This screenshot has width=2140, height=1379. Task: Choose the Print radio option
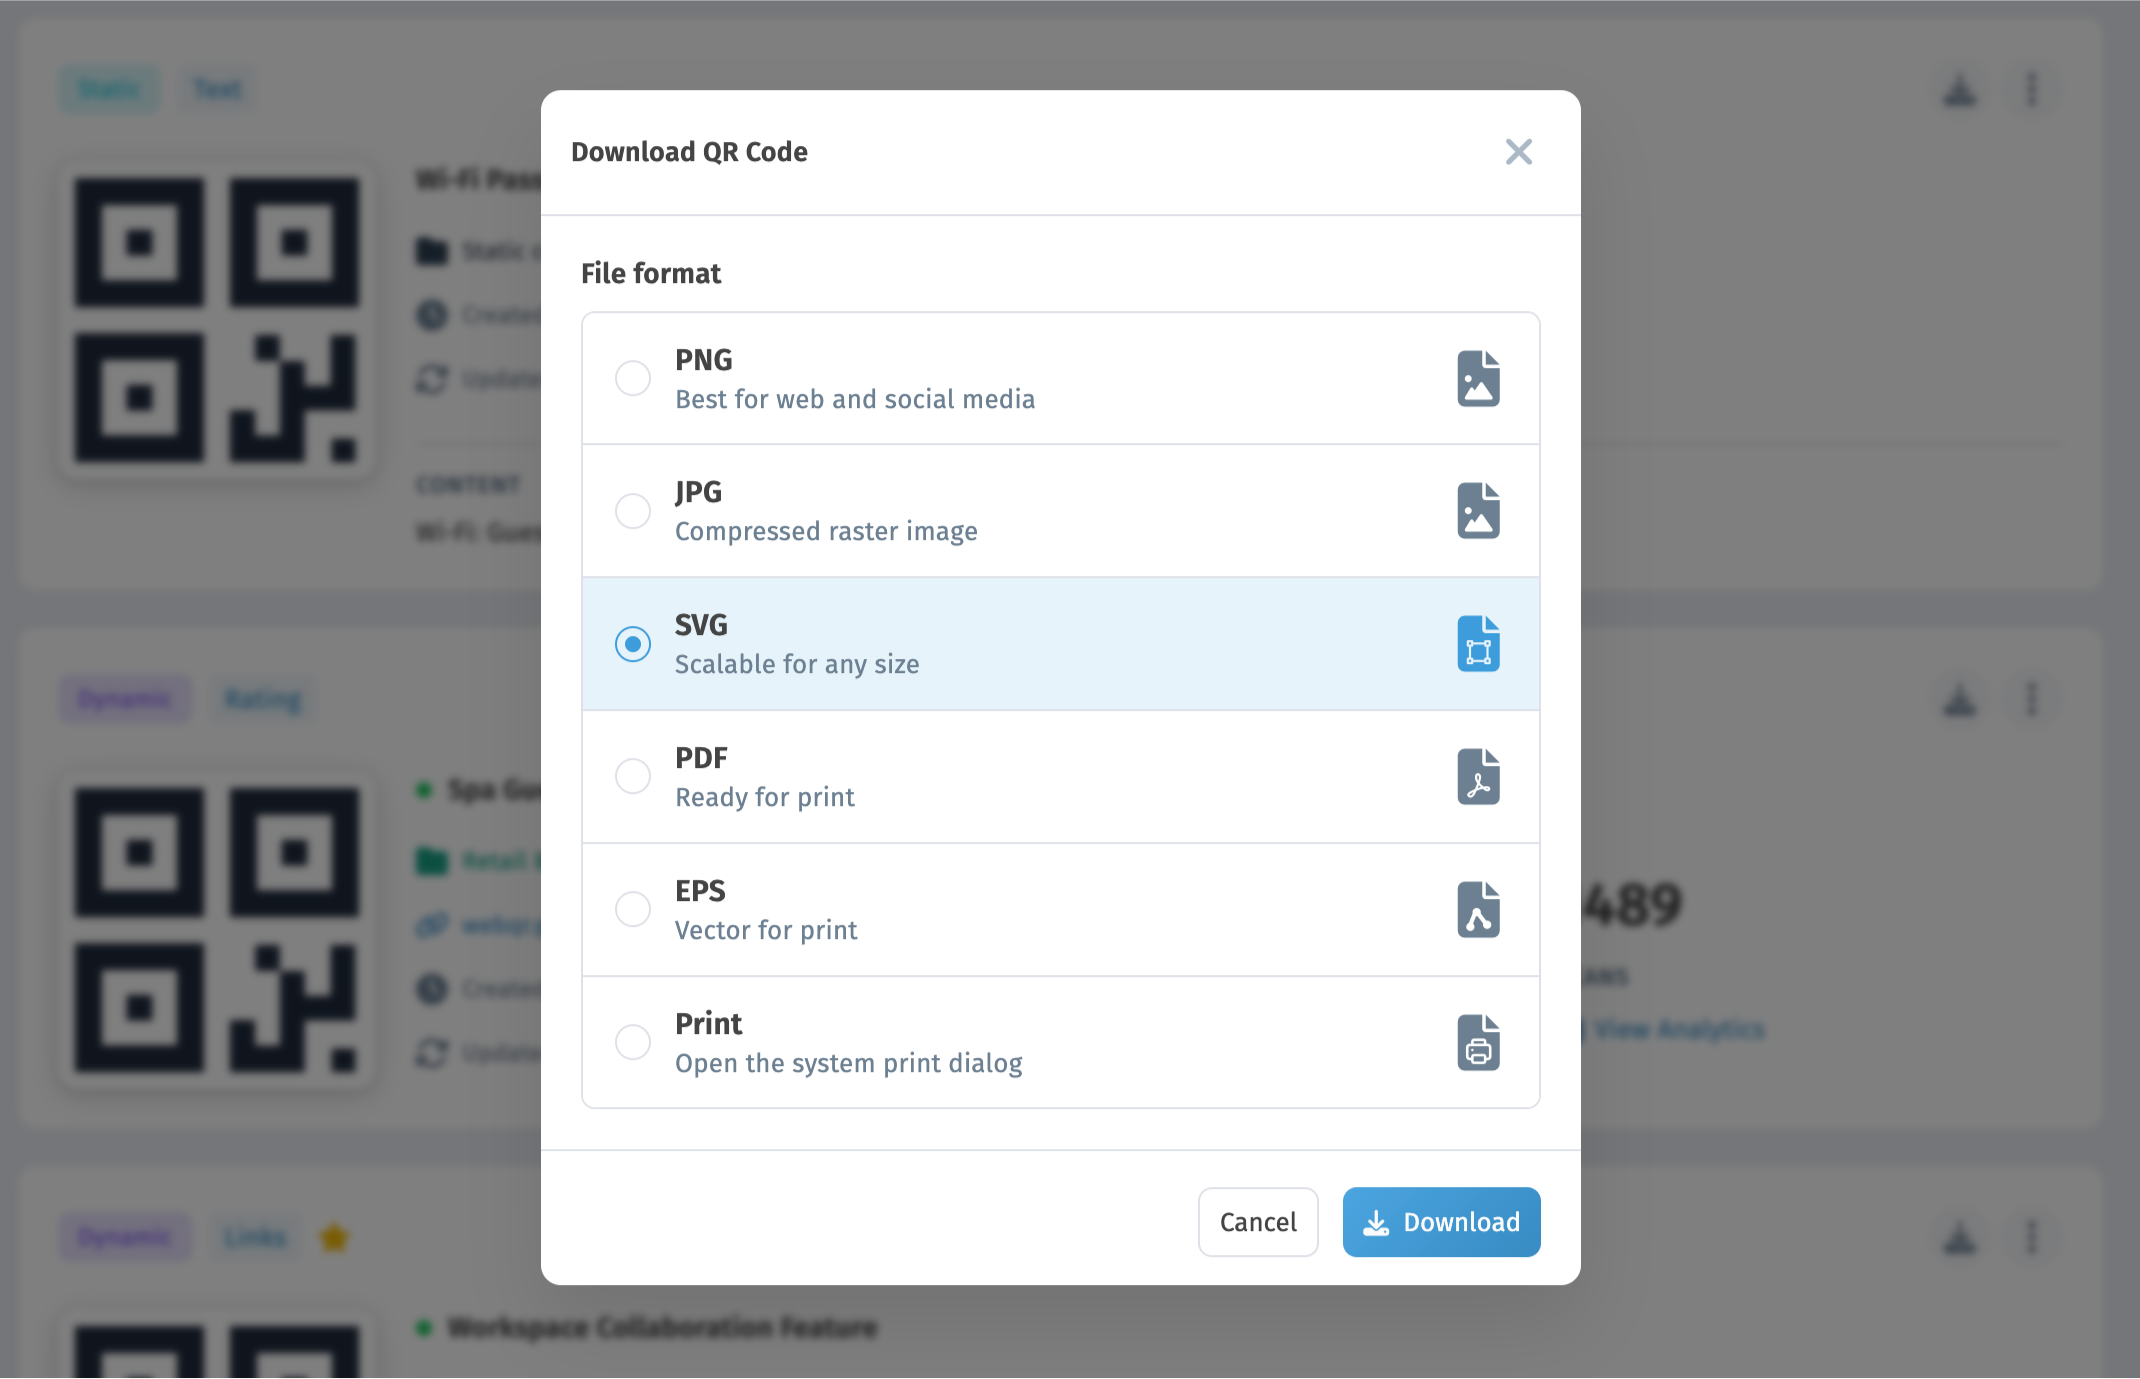point(633,1043)
